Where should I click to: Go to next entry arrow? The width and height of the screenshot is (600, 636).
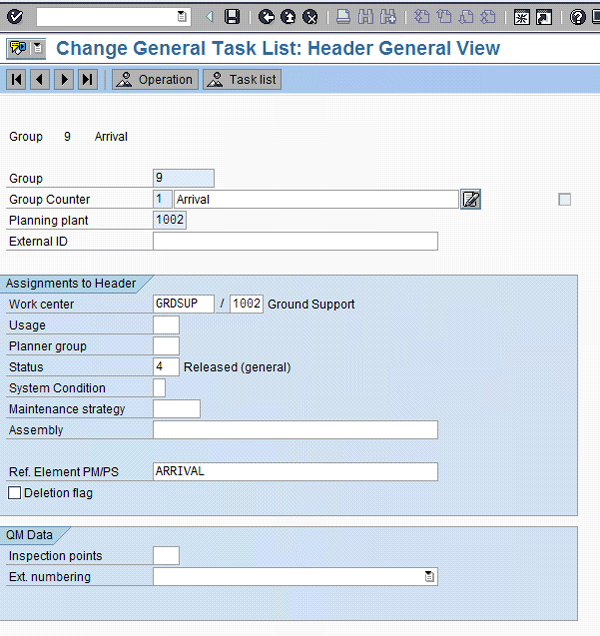coord(64,80)
